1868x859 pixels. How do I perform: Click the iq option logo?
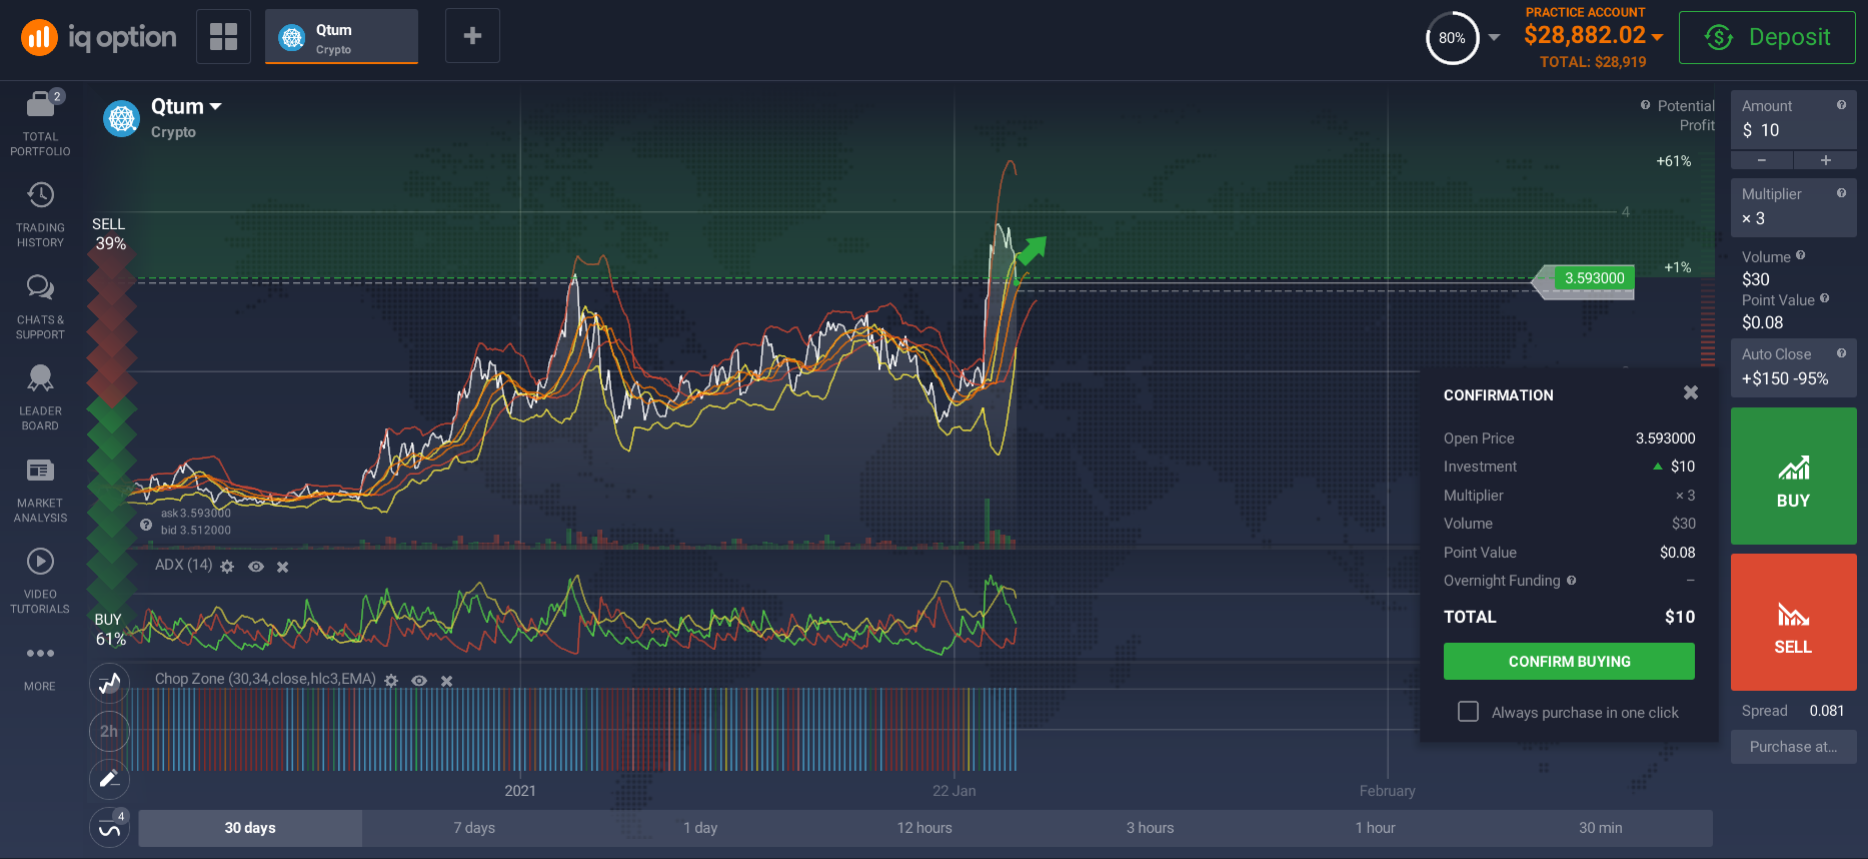(x=98, y=38)
